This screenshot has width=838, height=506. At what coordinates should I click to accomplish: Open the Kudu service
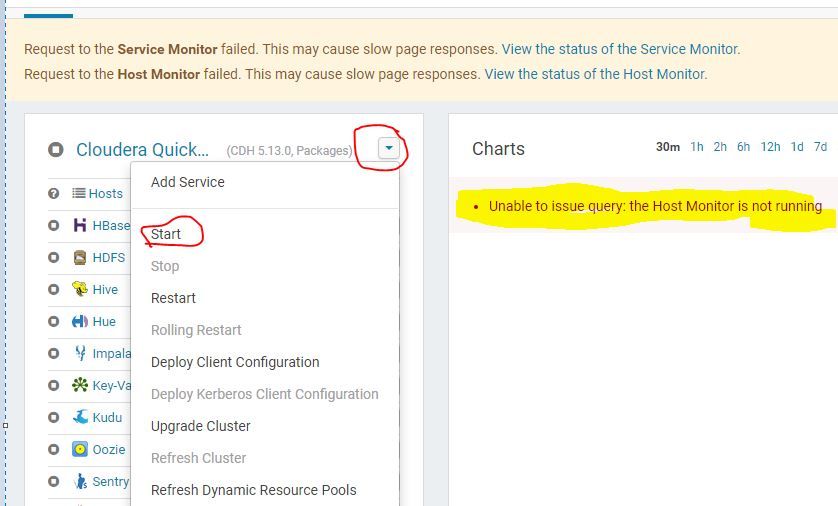[x=107, y=418]
